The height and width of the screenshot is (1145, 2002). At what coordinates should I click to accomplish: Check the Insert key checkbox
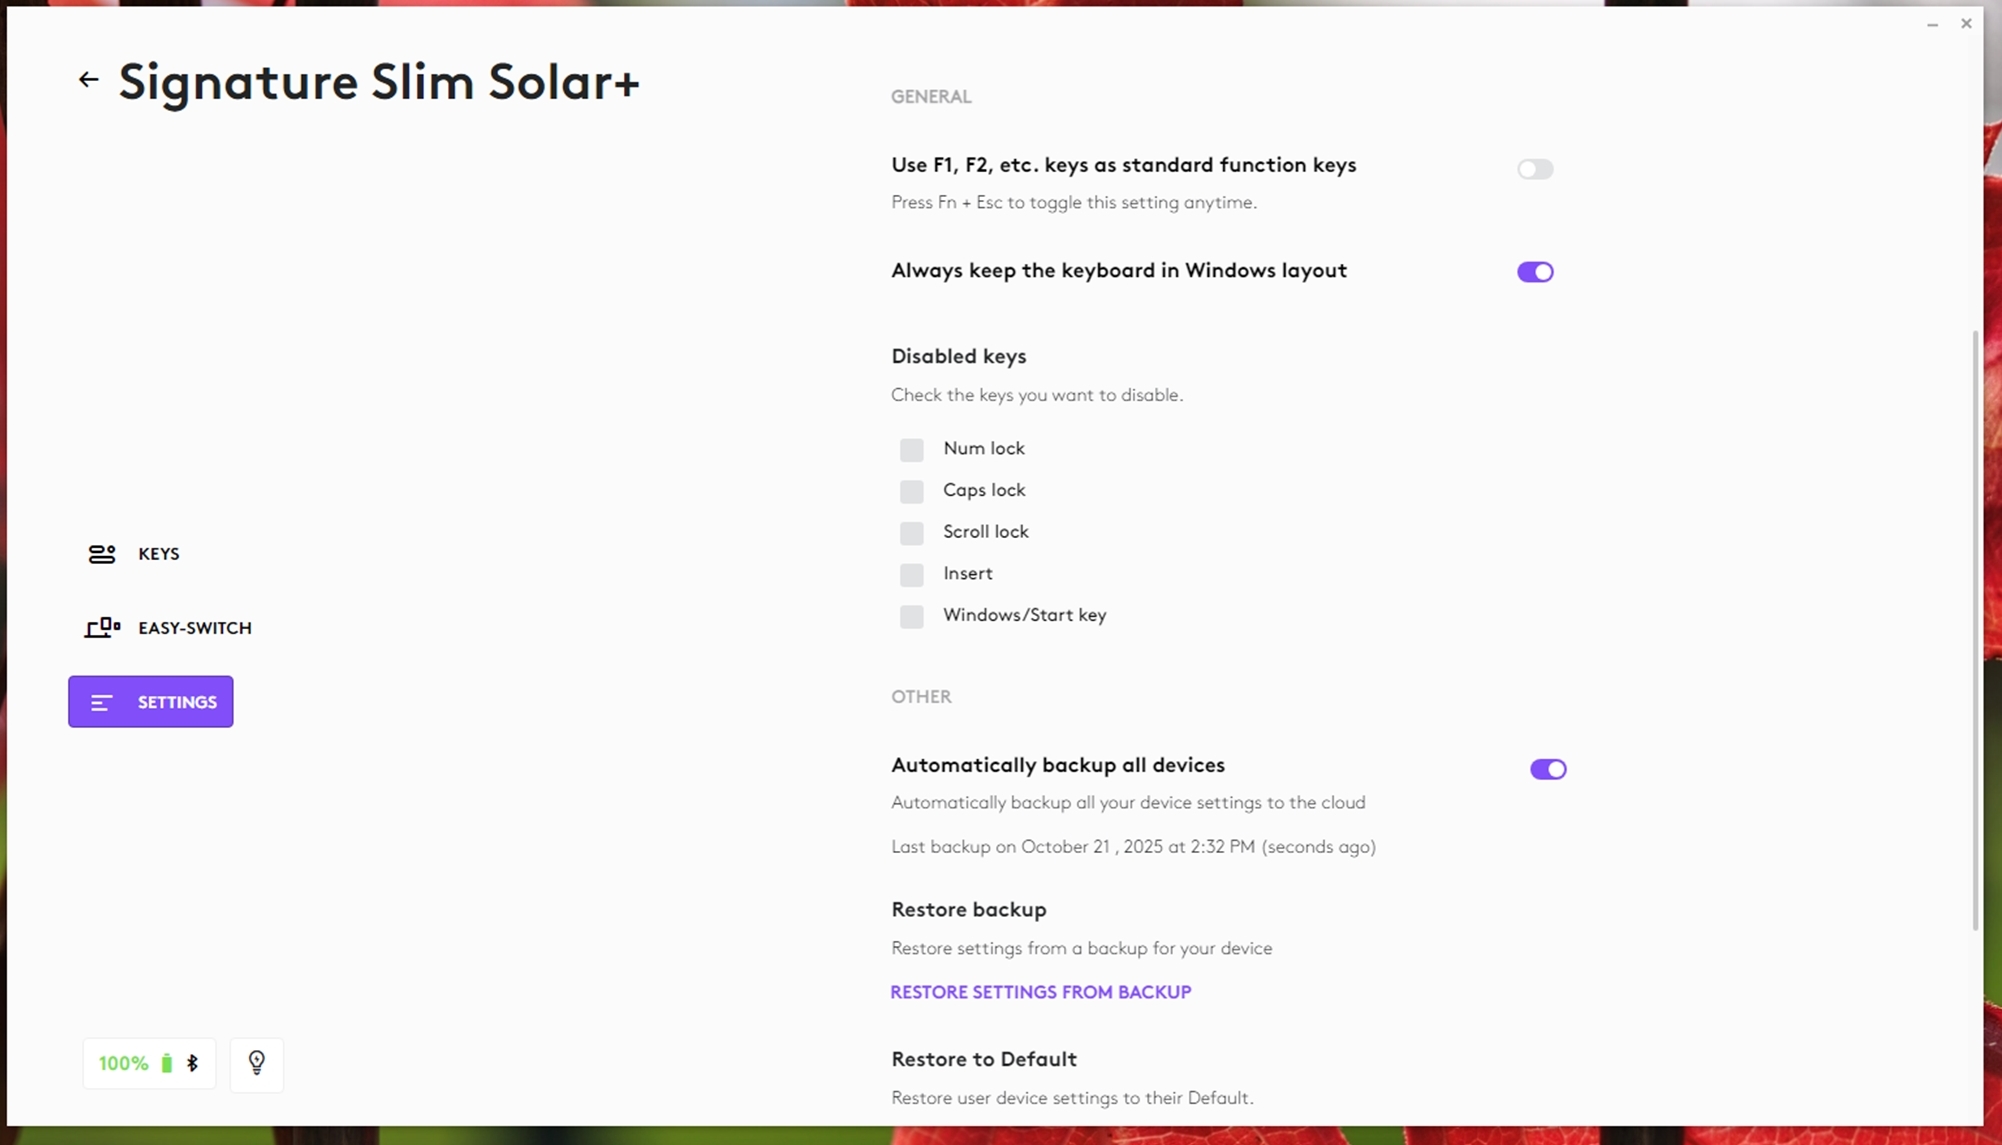coord(911,575)
